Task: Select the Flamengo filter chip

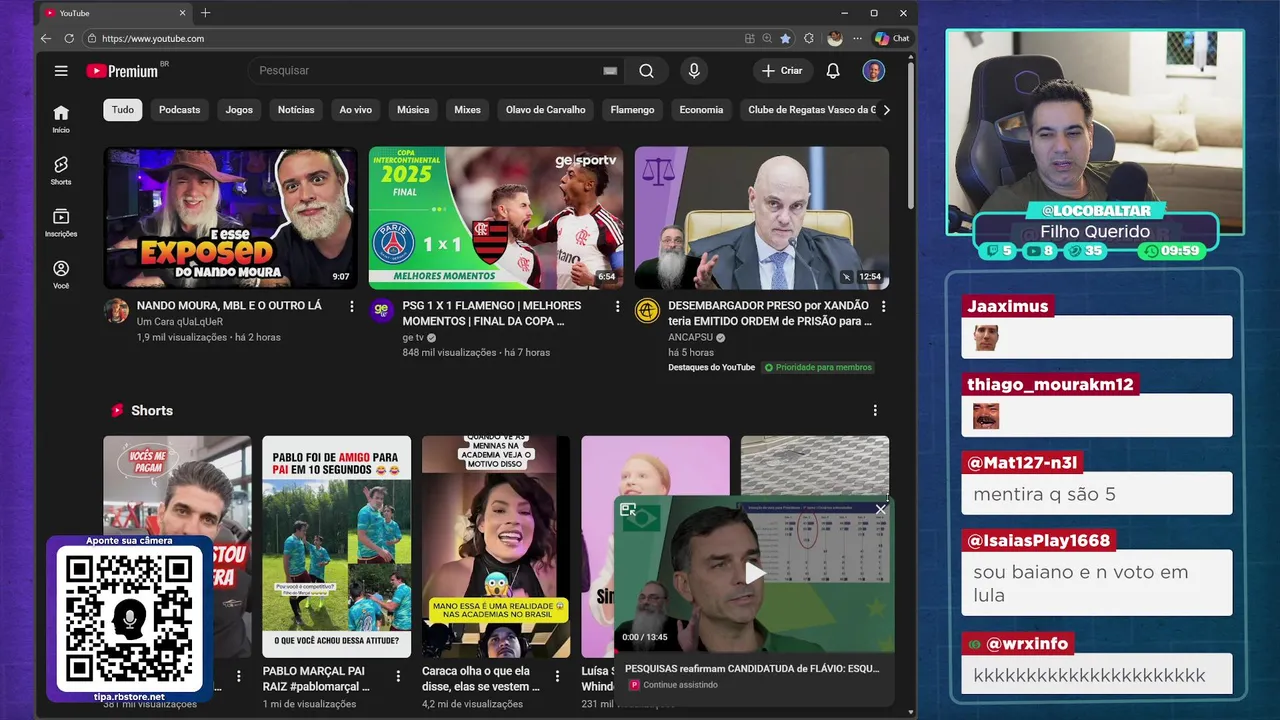Action: tap(632, 110)
